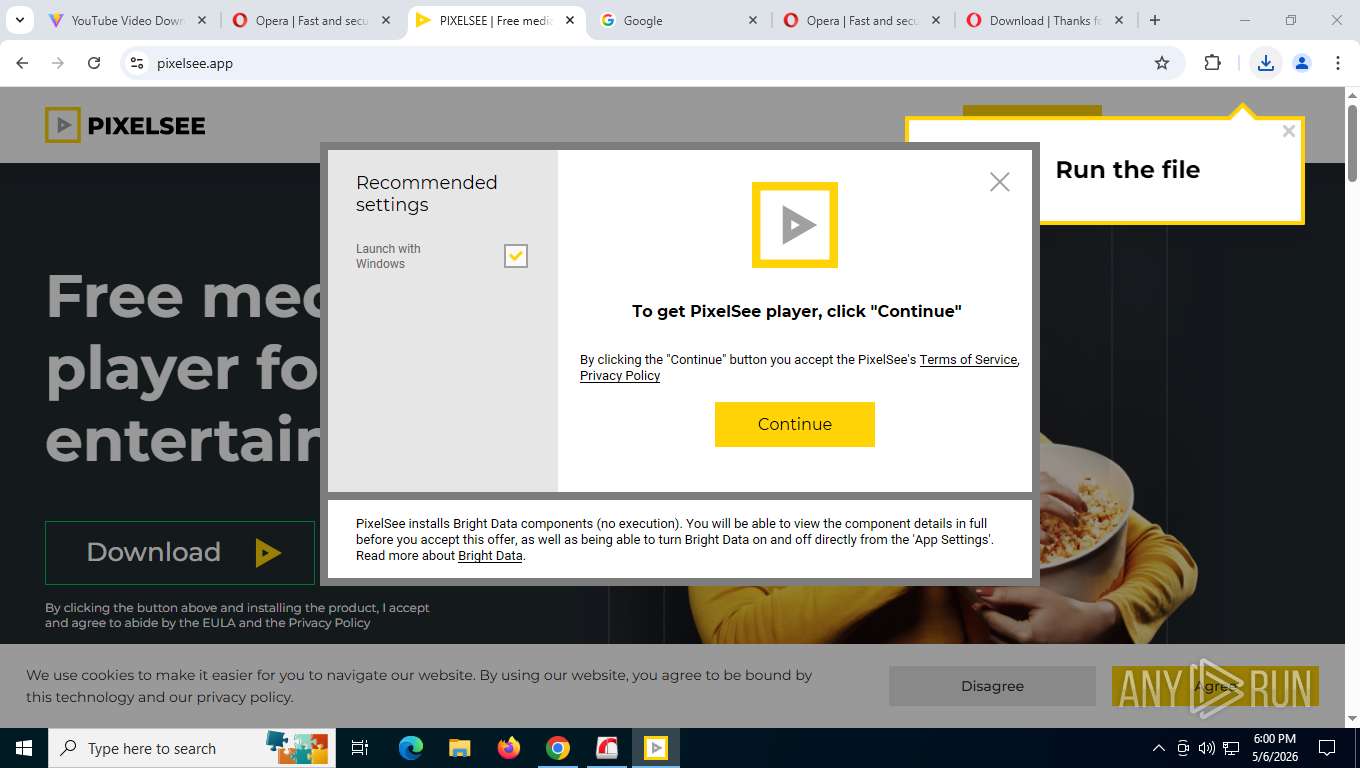
Task: Open the taskbar clock showing 6:00 PM
Action: pyautogui.click(x=1274, y=748)
